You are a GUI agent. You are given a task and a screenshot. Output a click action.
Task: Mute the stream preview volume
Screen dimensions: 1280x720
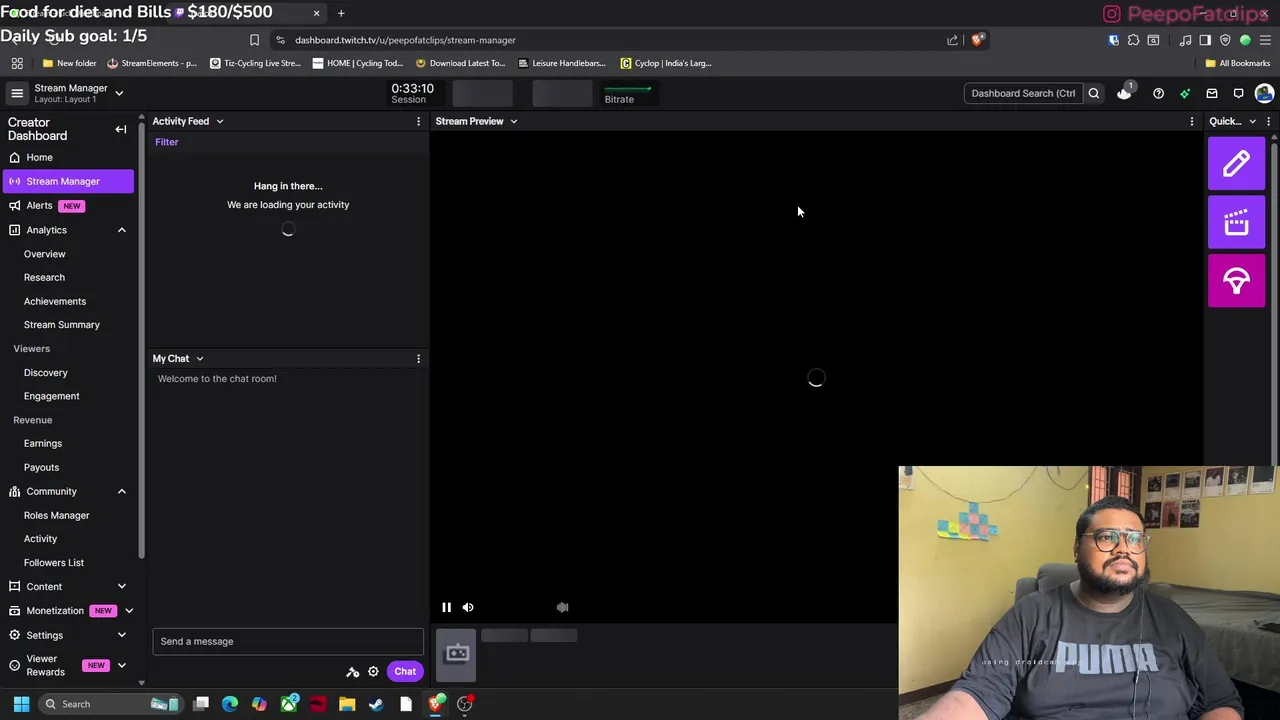[468, 607]
